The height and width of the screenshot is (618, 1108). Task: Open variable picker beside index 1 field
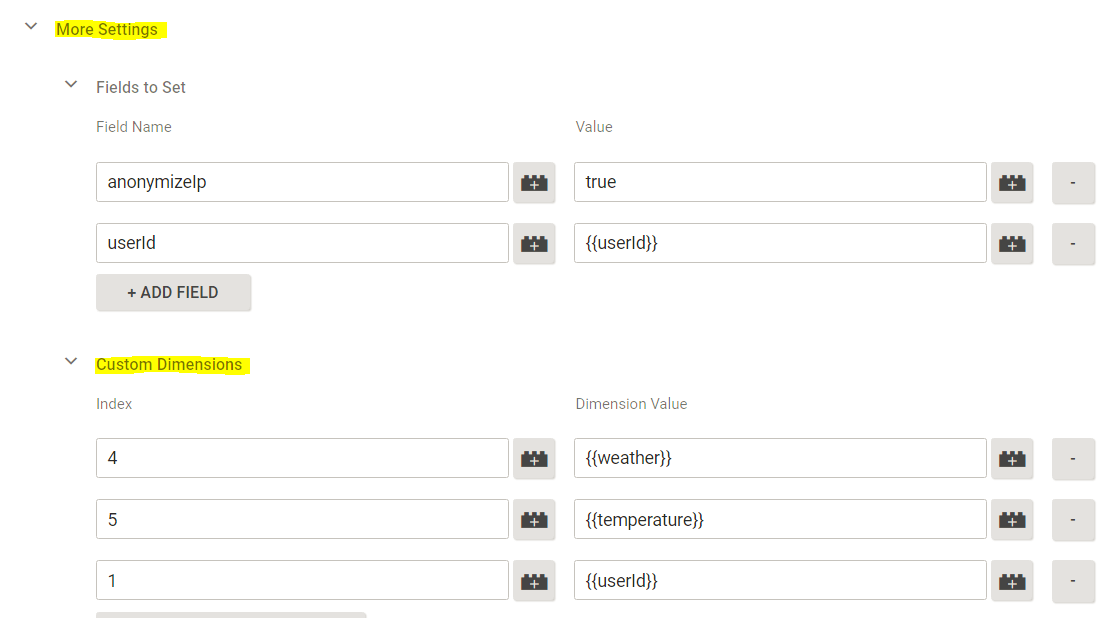pyautogui.click(x=534, y=581)
